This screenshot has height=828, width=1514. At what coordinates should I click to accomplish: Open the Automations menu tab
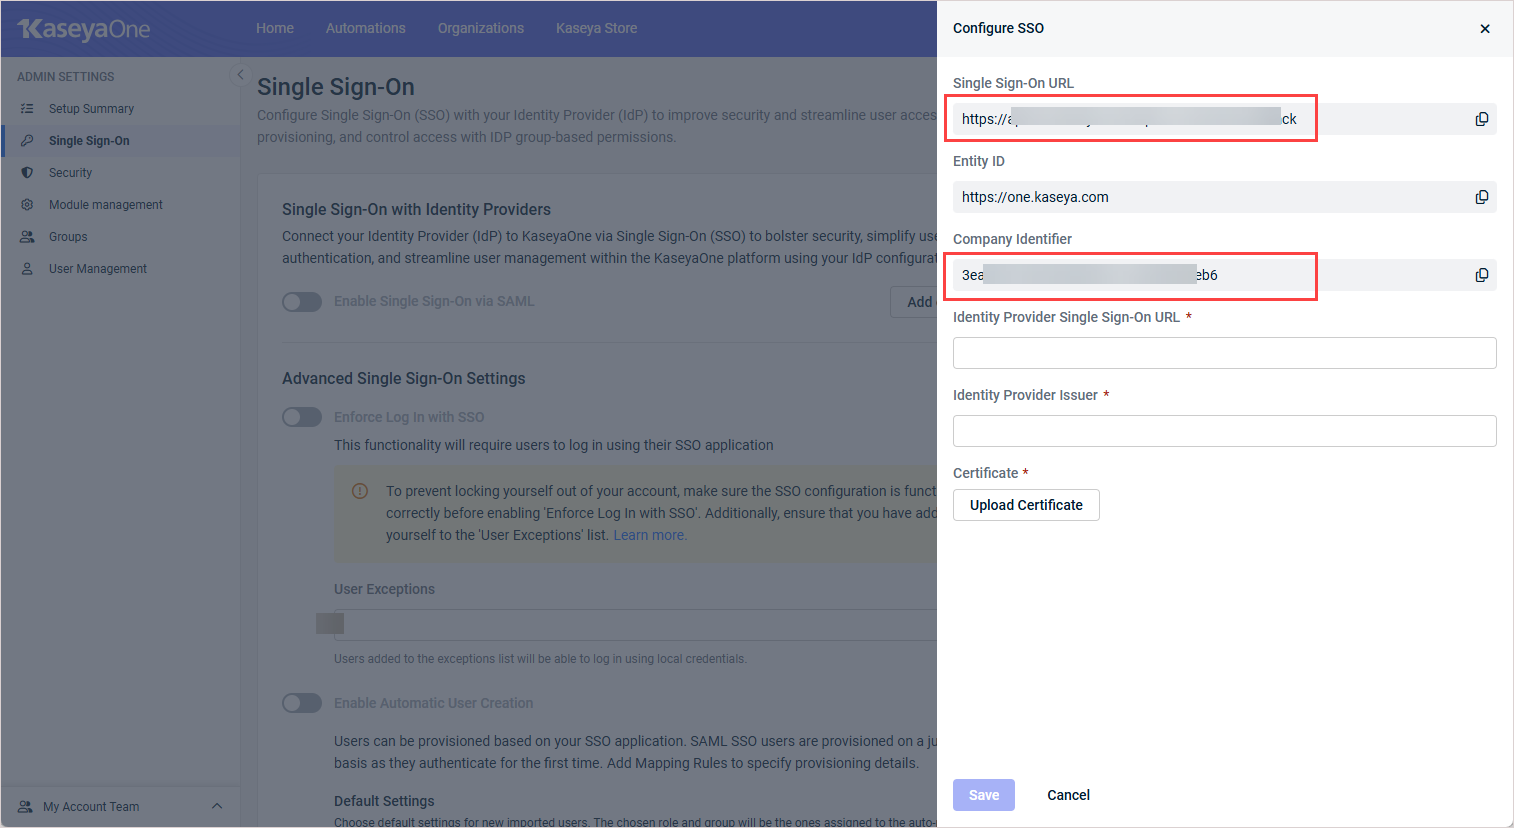click(x=365, y=28)
